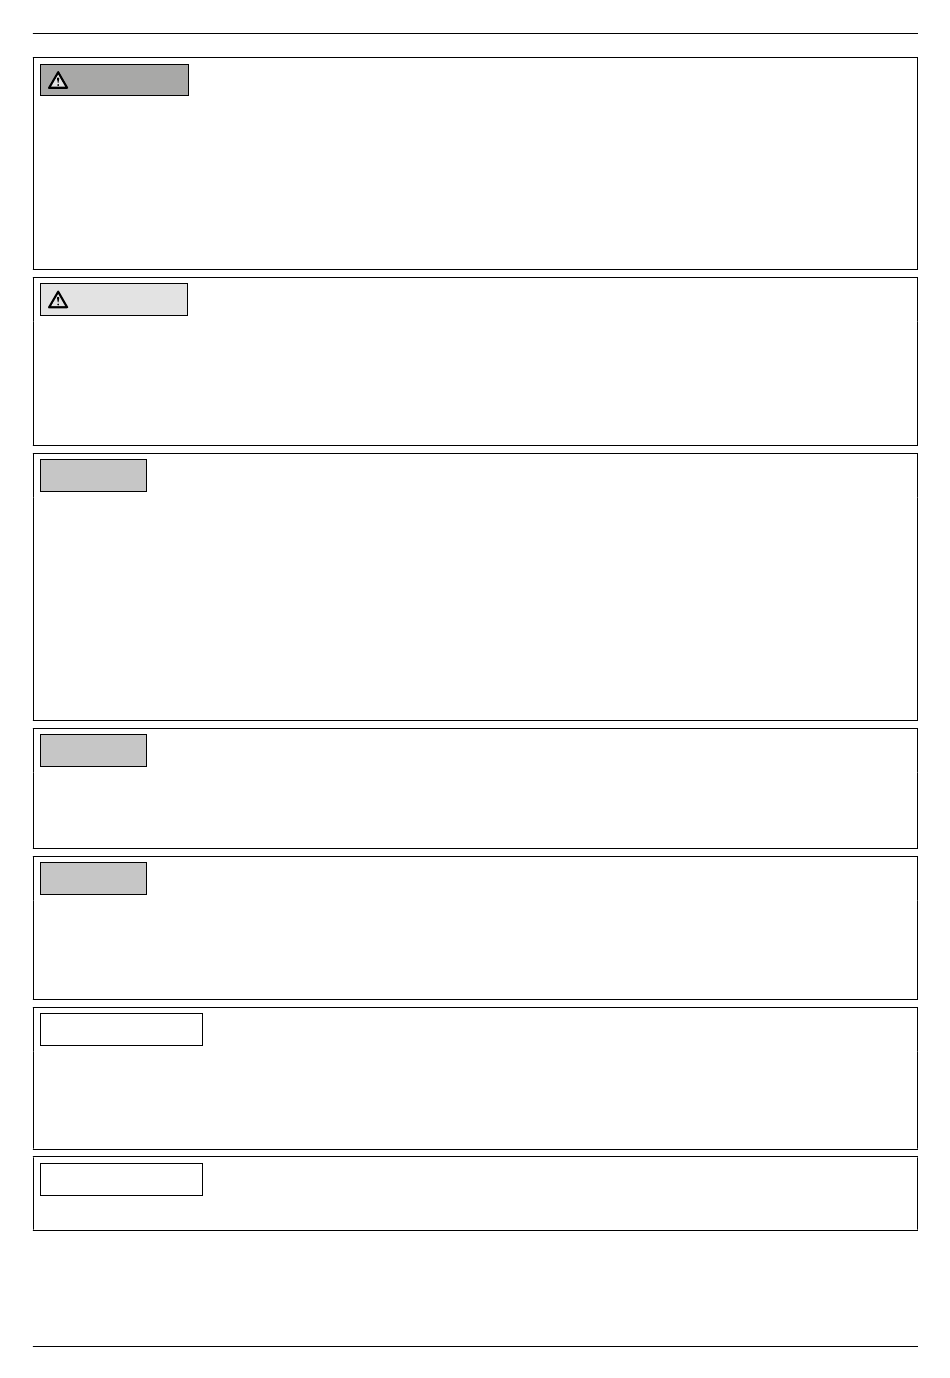
Task: Click inside the fifth panel's empty body area
Action: 475,946
